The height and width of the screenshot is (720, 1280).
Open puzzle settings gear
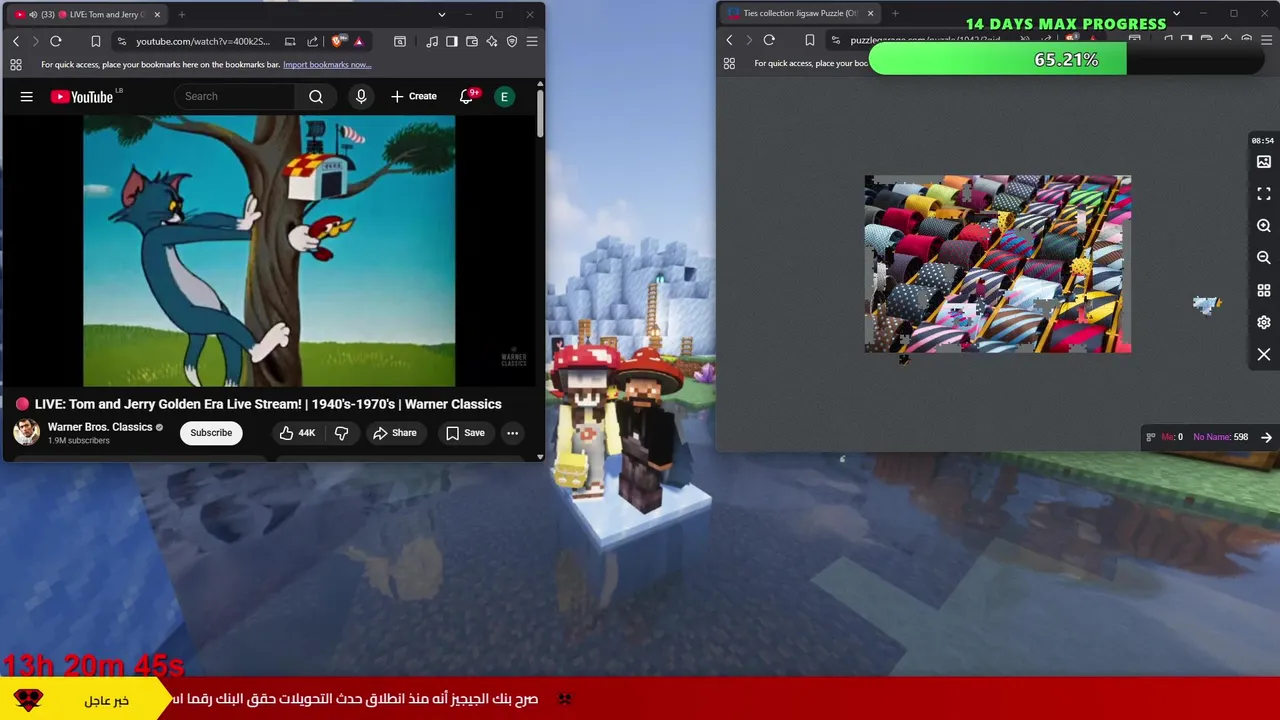[1264, 322]
